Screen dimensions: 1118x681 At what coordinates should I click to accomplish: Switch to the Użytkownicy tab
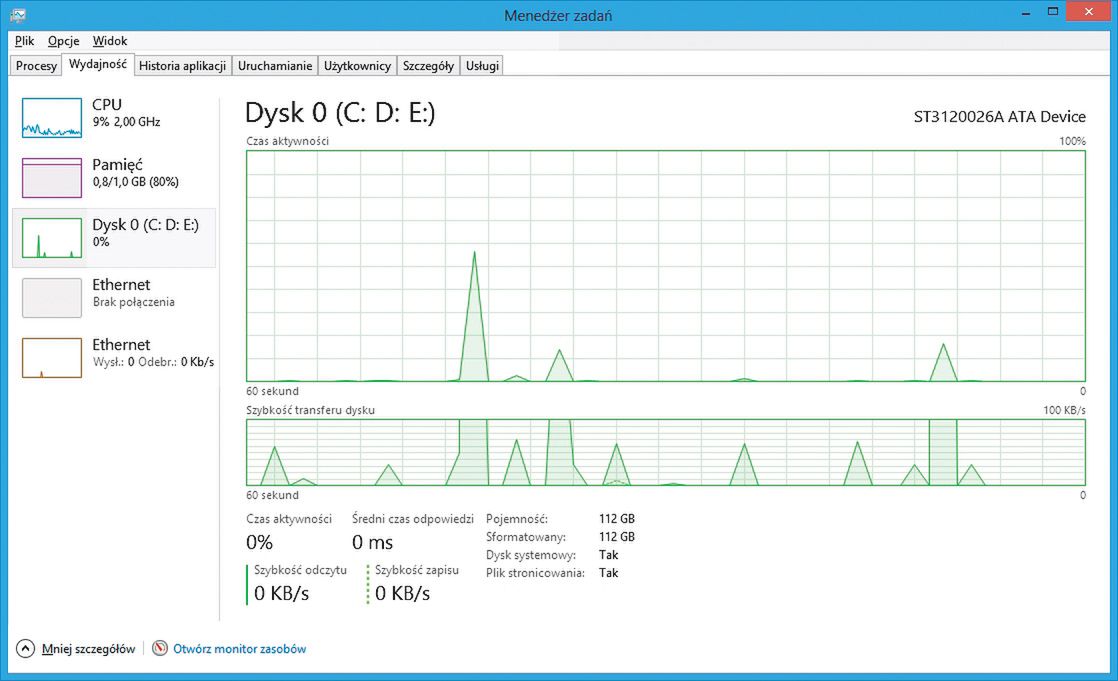coord(357,66)
